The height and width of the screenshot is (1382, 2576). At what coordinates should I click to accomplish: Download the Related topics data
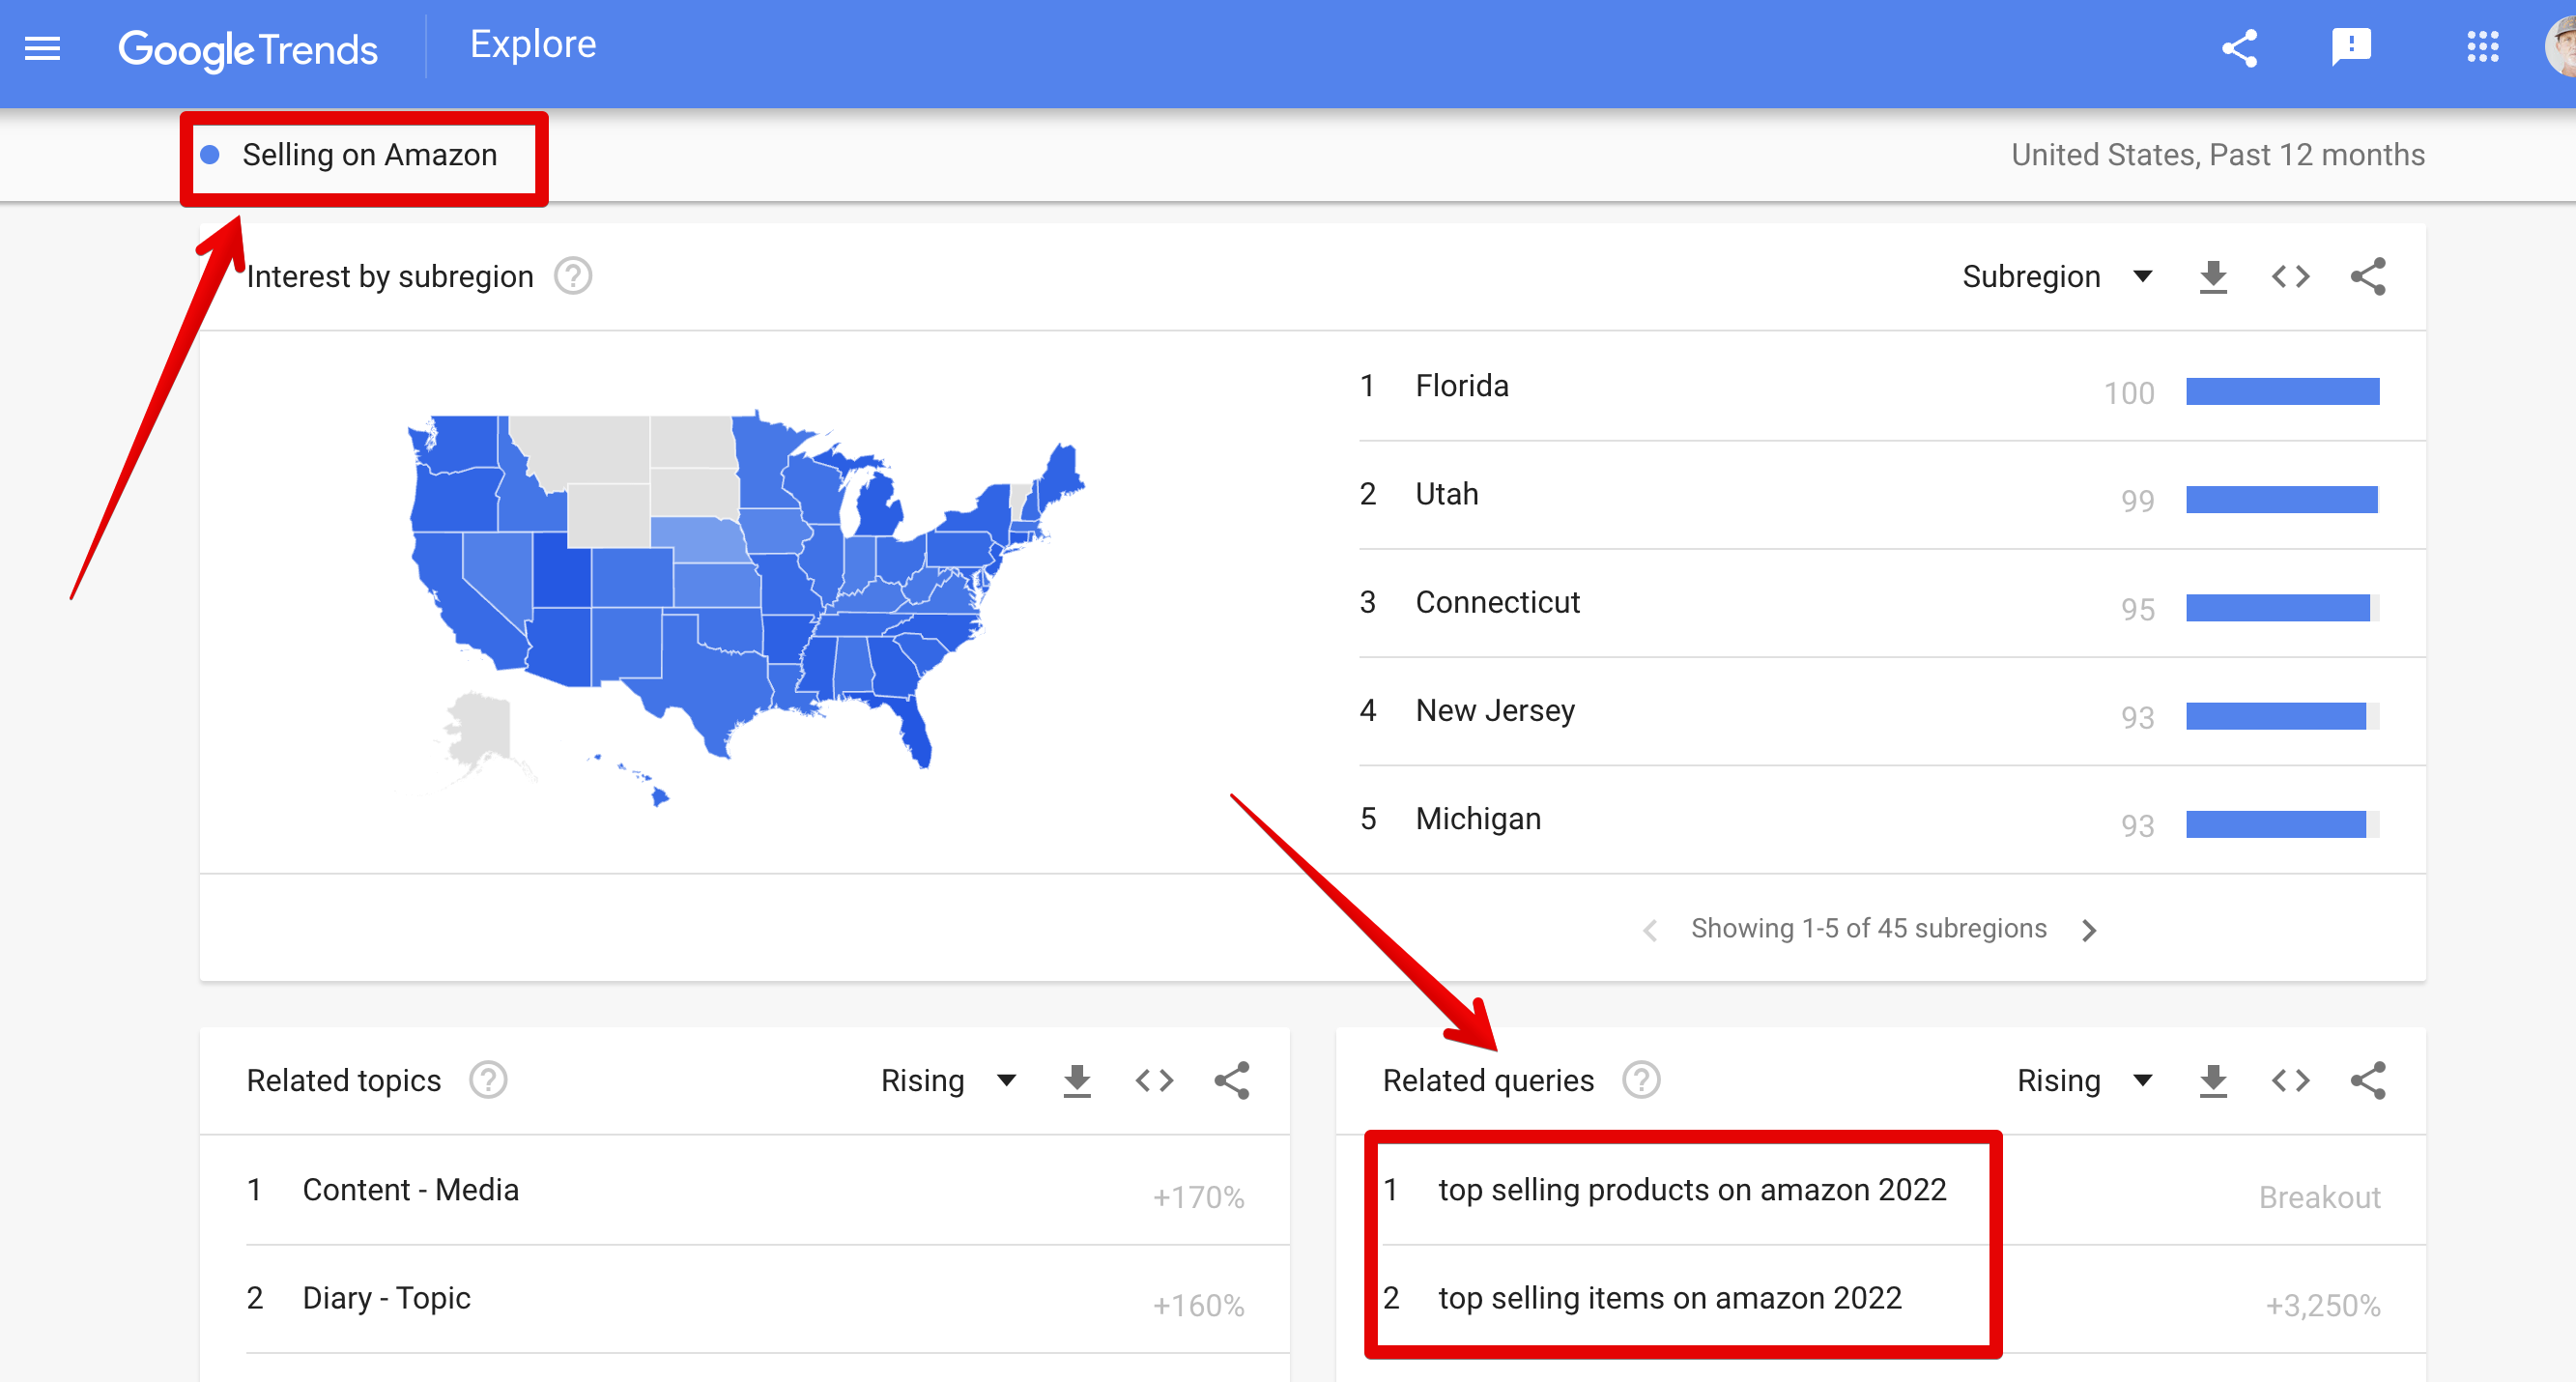(x=1076, y=1081)
